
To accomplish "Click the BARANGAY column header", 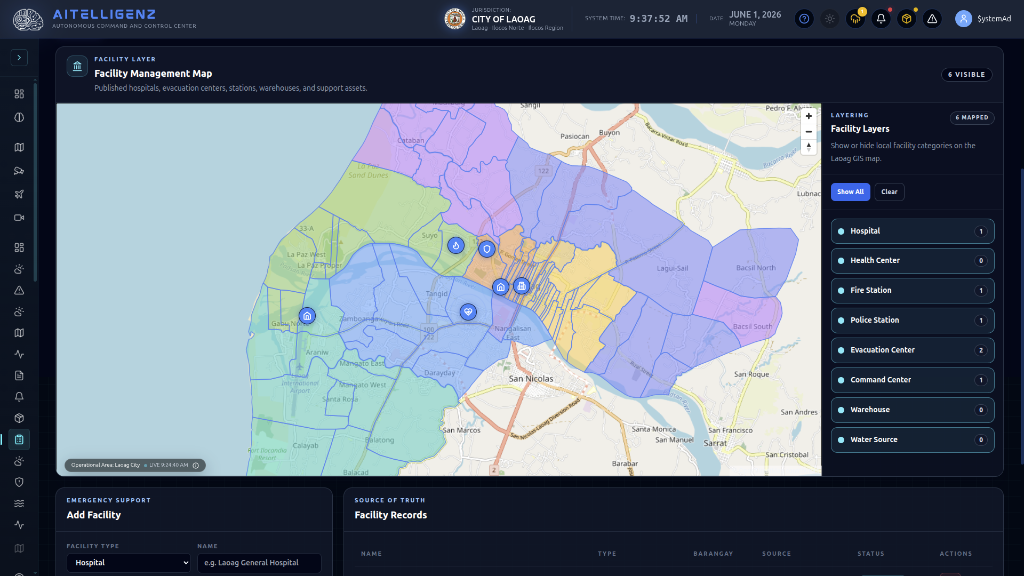I will [x=713, y=554].
